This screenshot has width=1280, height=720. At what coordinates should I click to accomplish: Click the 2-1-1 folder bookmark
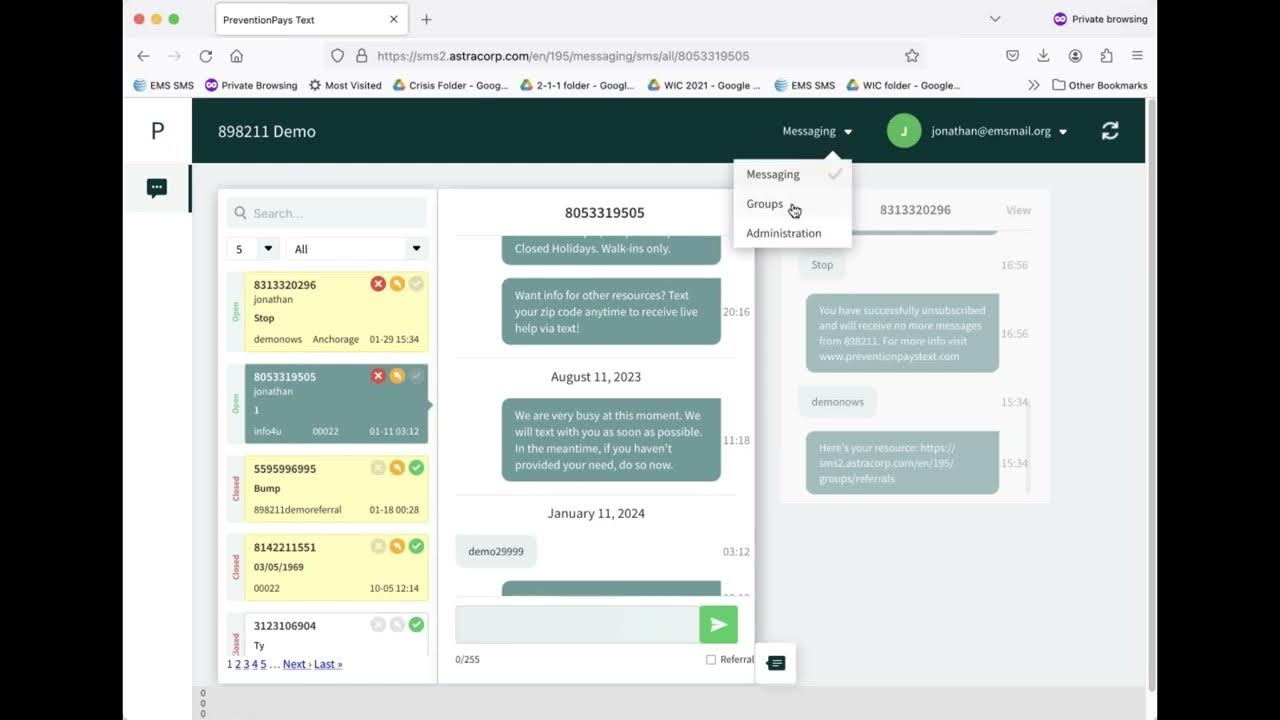577,85
